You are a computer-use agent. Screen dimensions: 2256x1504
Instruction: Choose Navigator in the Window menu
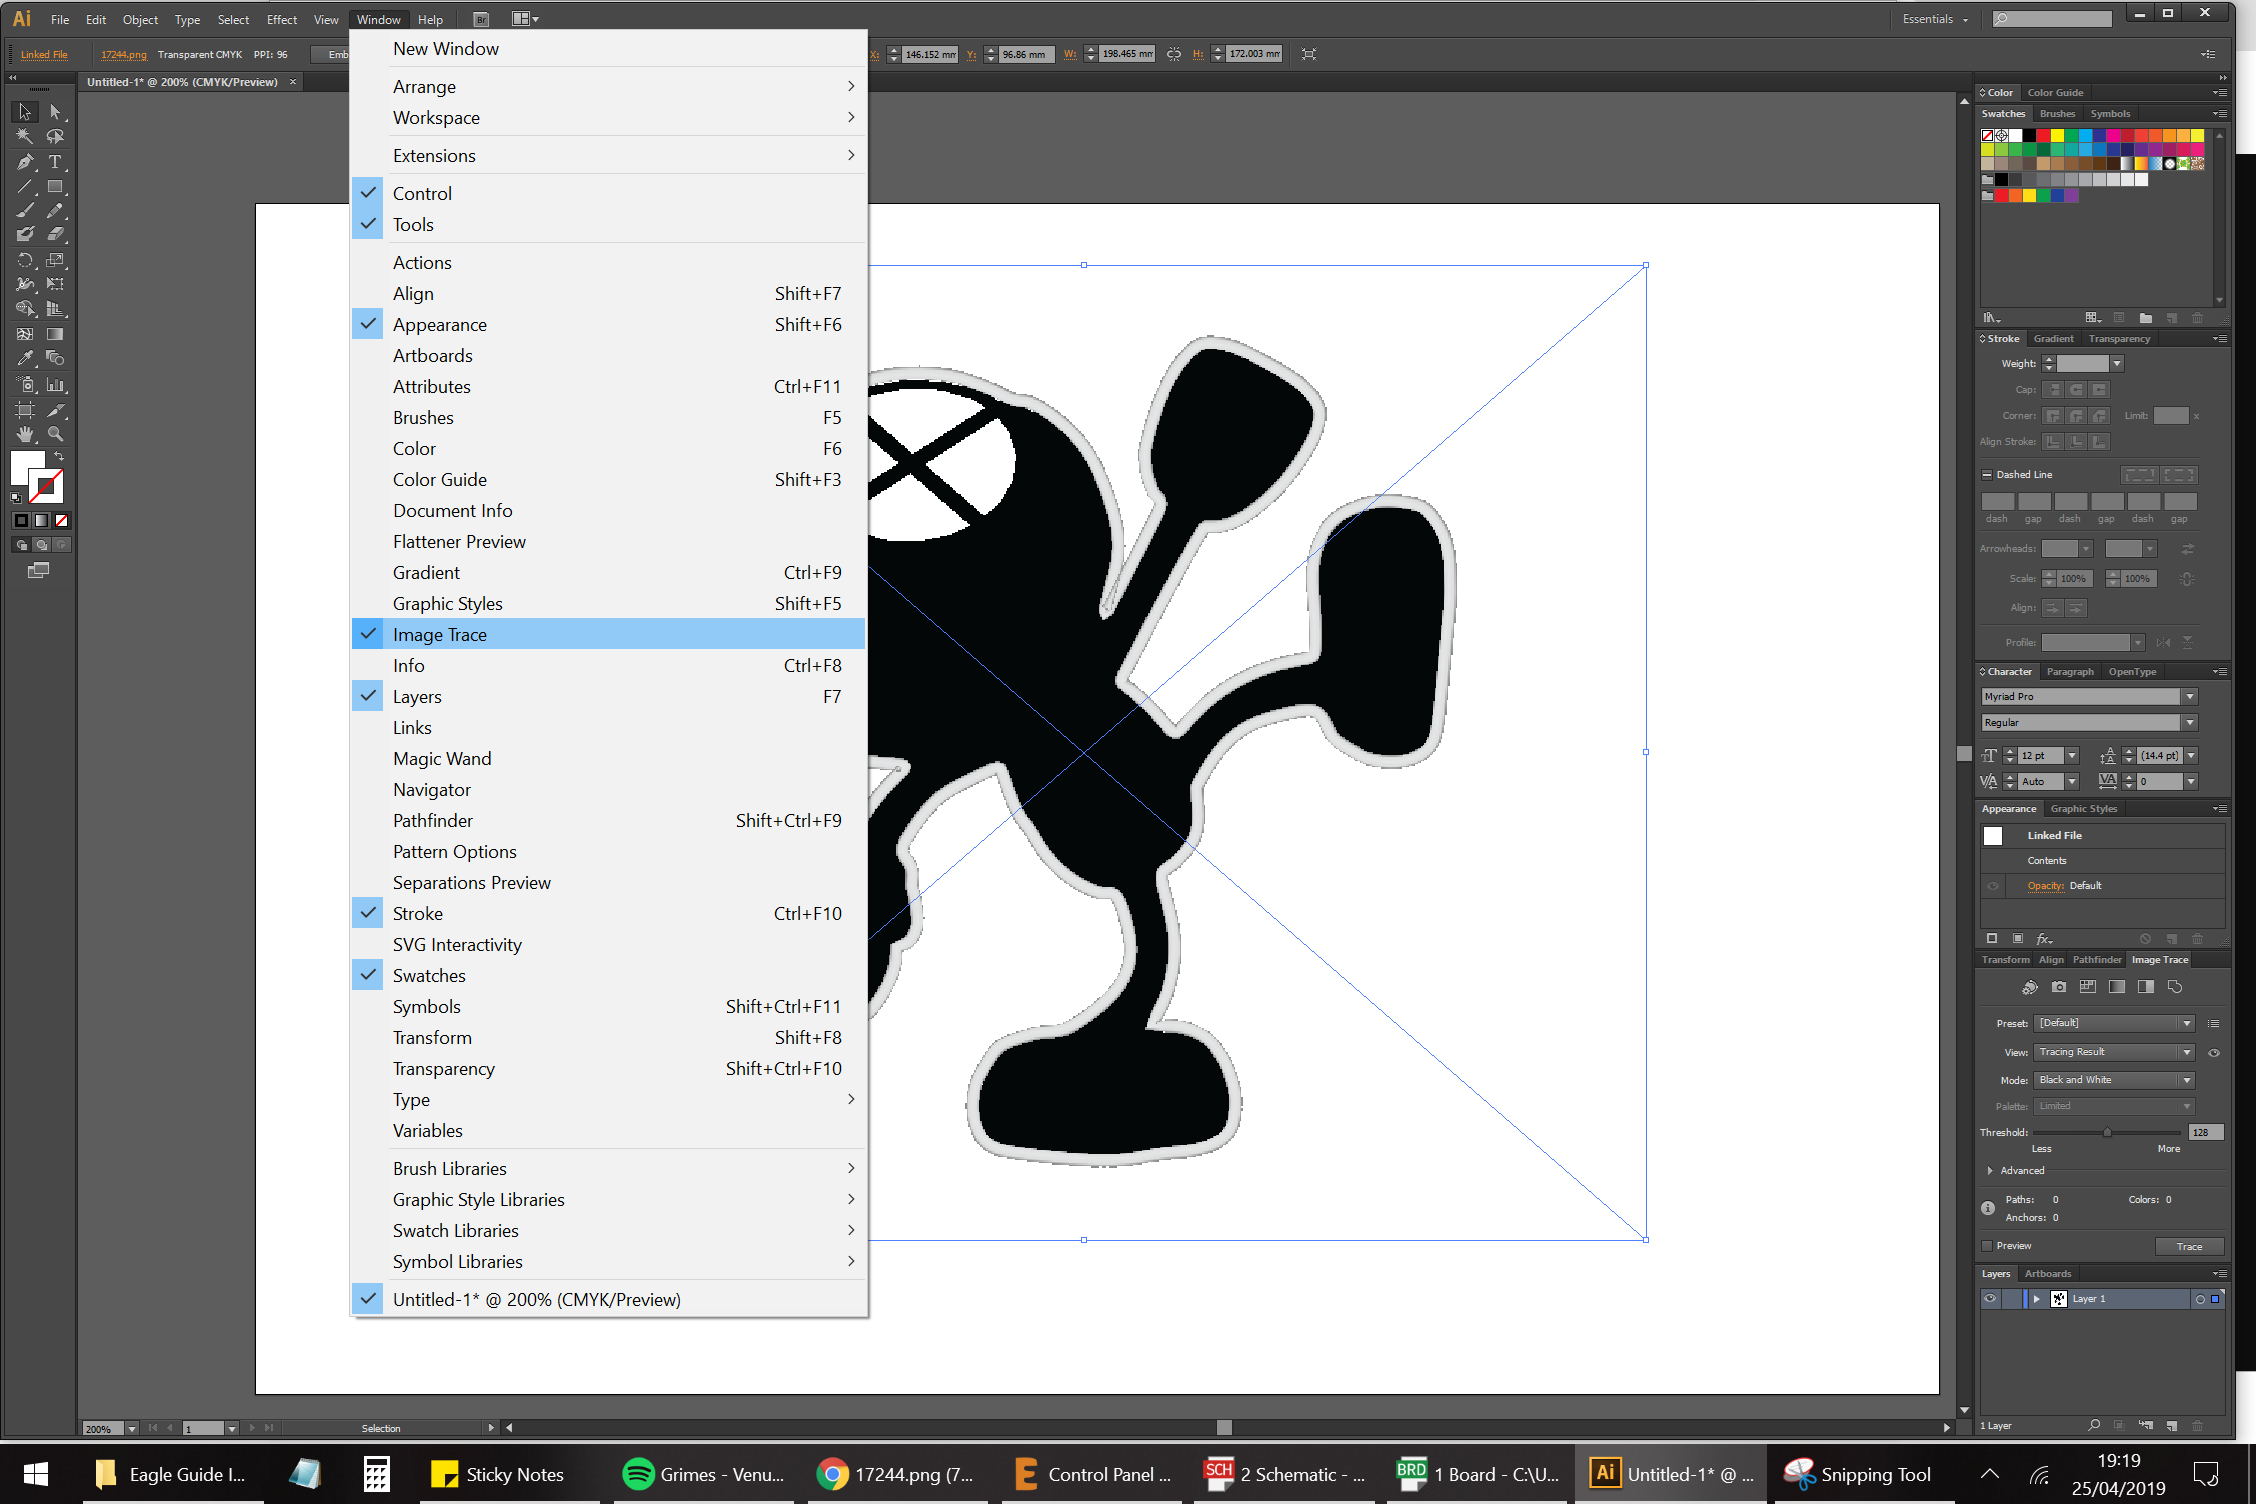[608, 790]
